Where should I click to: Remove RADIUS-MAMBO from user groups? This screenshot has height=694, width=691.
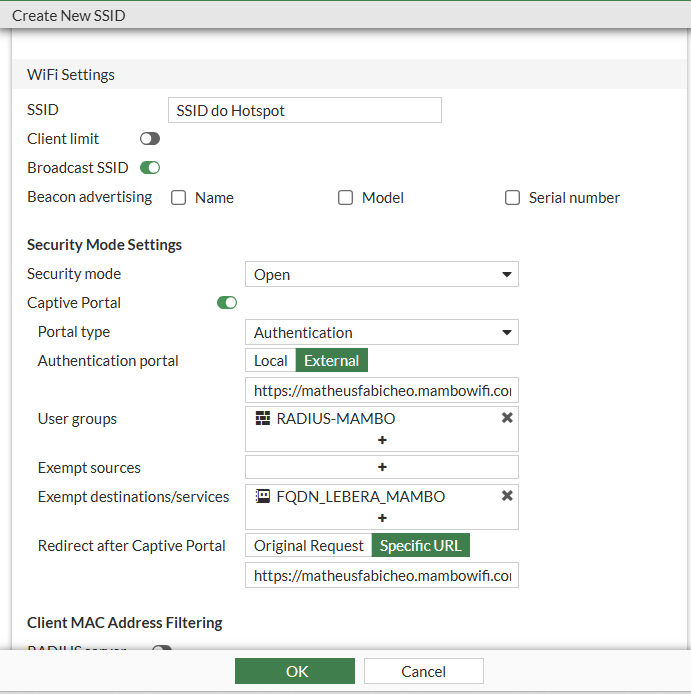click(x=507, y=418)
